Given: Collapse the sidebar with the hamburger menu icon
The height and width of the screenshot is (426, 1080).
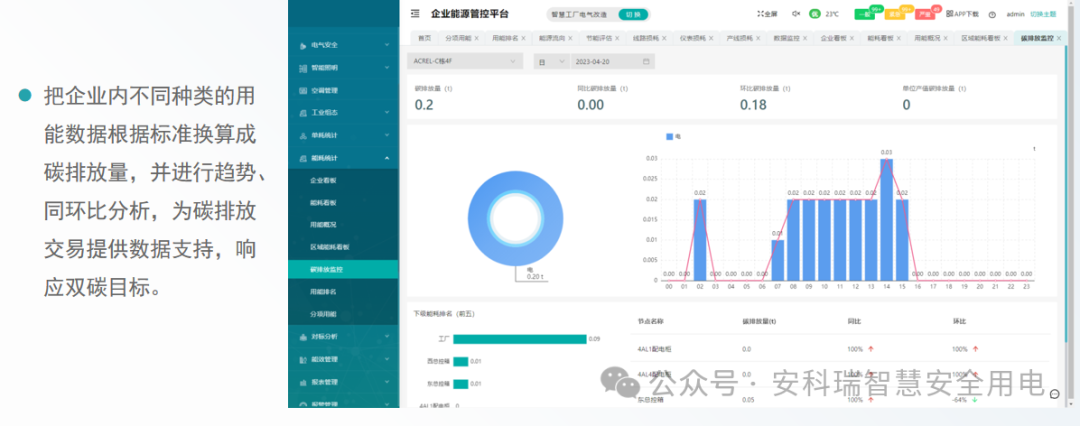Looking at the screenshot, I should [415, 14].
